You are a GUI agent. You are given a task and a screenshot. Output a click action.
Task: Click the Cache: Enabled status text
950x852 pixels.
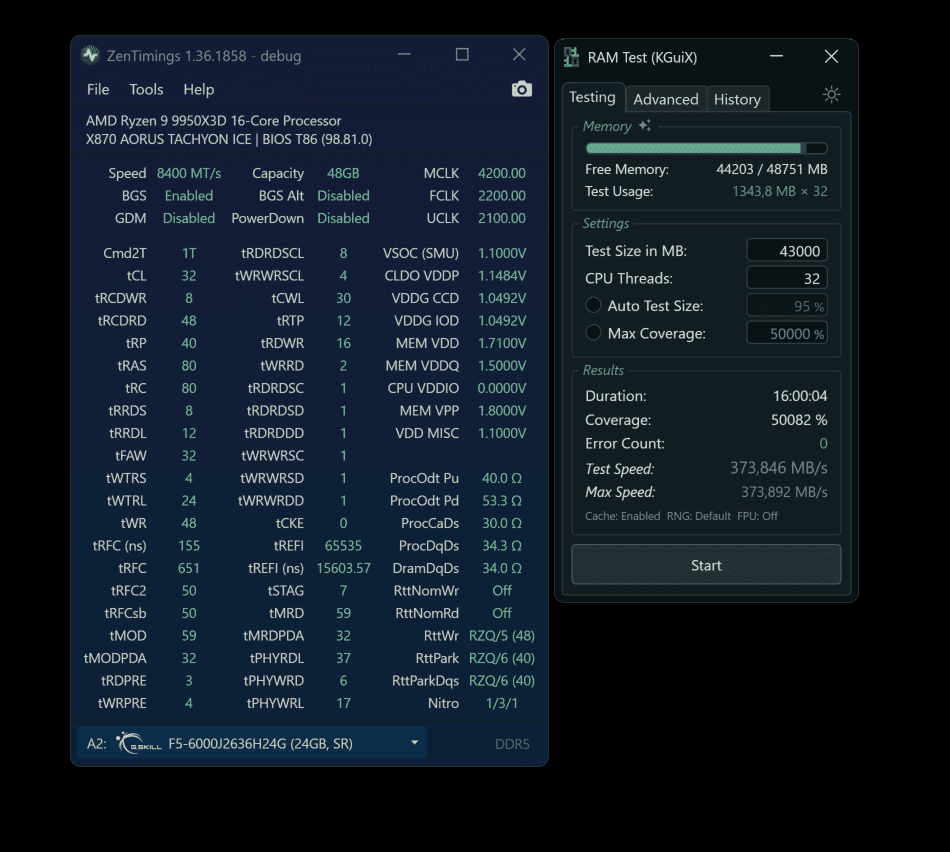point(622,516)
